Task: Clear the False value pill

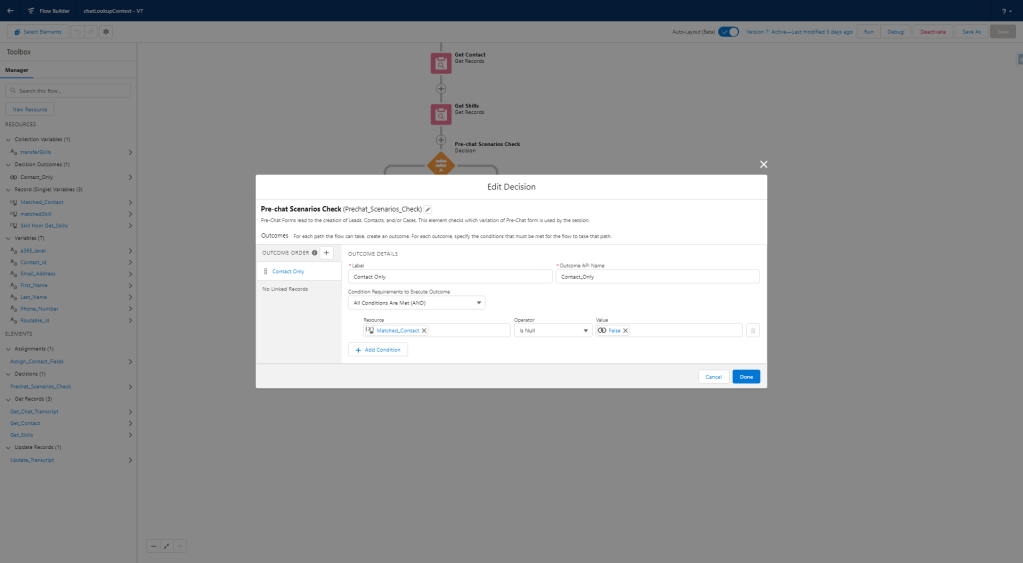Action: tap(625, 330)
